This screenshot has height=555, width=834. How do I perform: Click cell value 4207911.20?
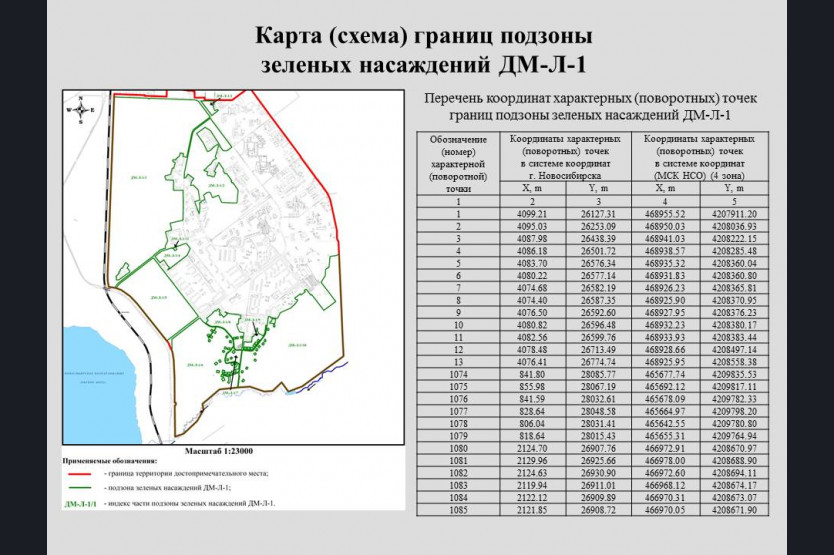coord(734,214)
